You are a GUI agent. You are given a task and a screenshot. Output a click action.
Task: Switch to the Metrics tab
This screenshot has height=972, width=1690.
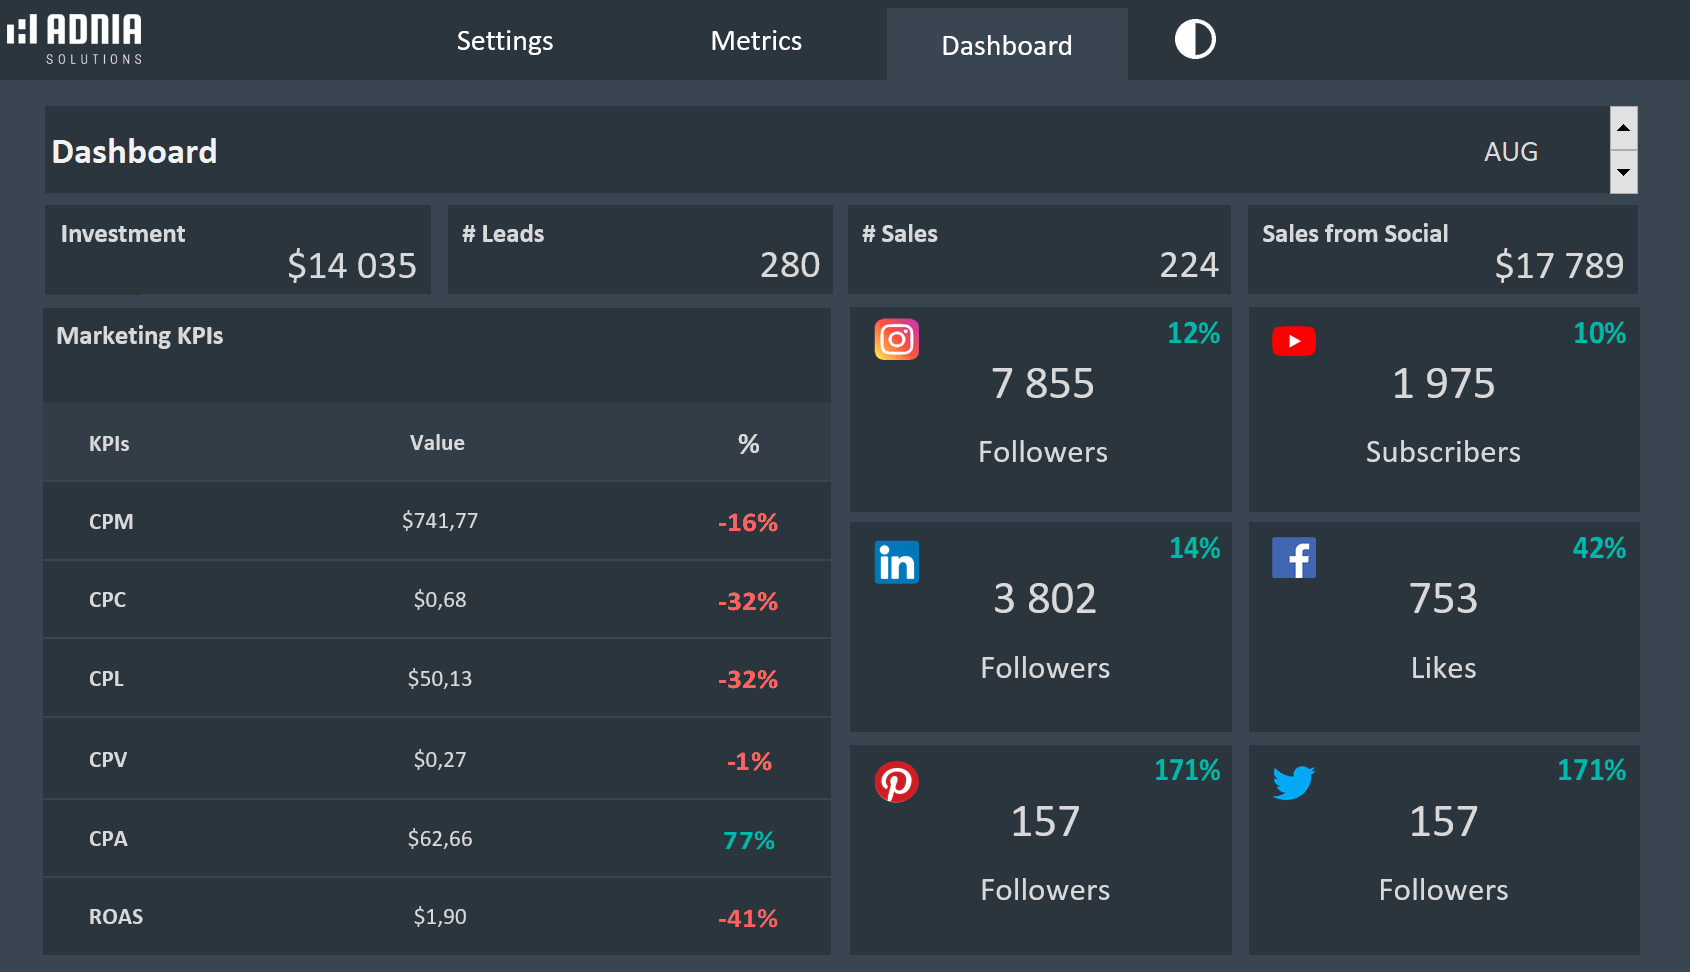[x=756, y=41]
